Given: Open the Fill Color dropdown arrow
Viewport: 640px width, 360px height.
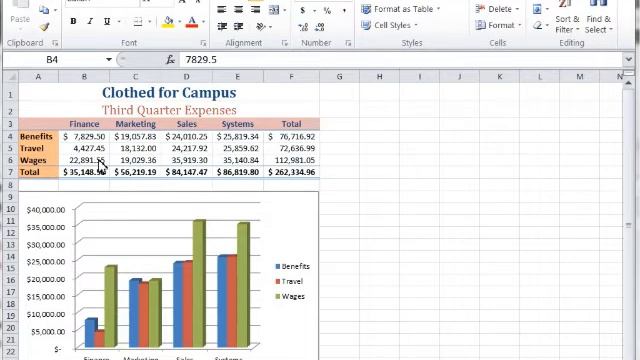Looking at the screenshot, I should pos(180,22).
